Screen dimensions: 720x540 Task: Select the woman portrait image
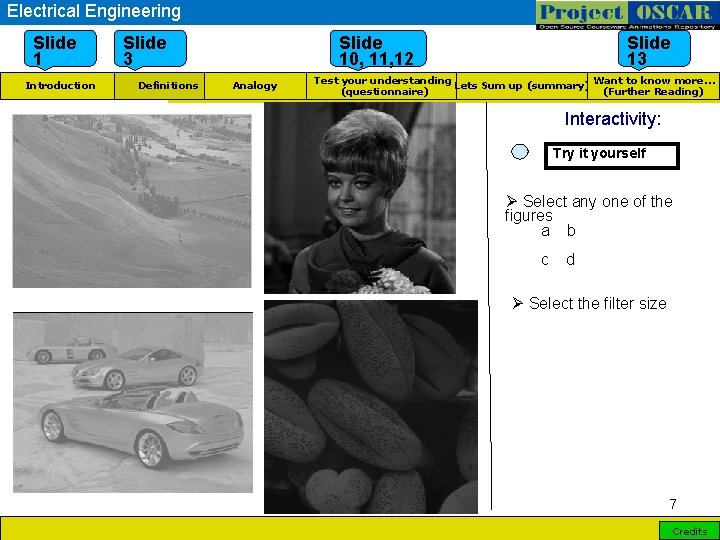coord(360,198)
